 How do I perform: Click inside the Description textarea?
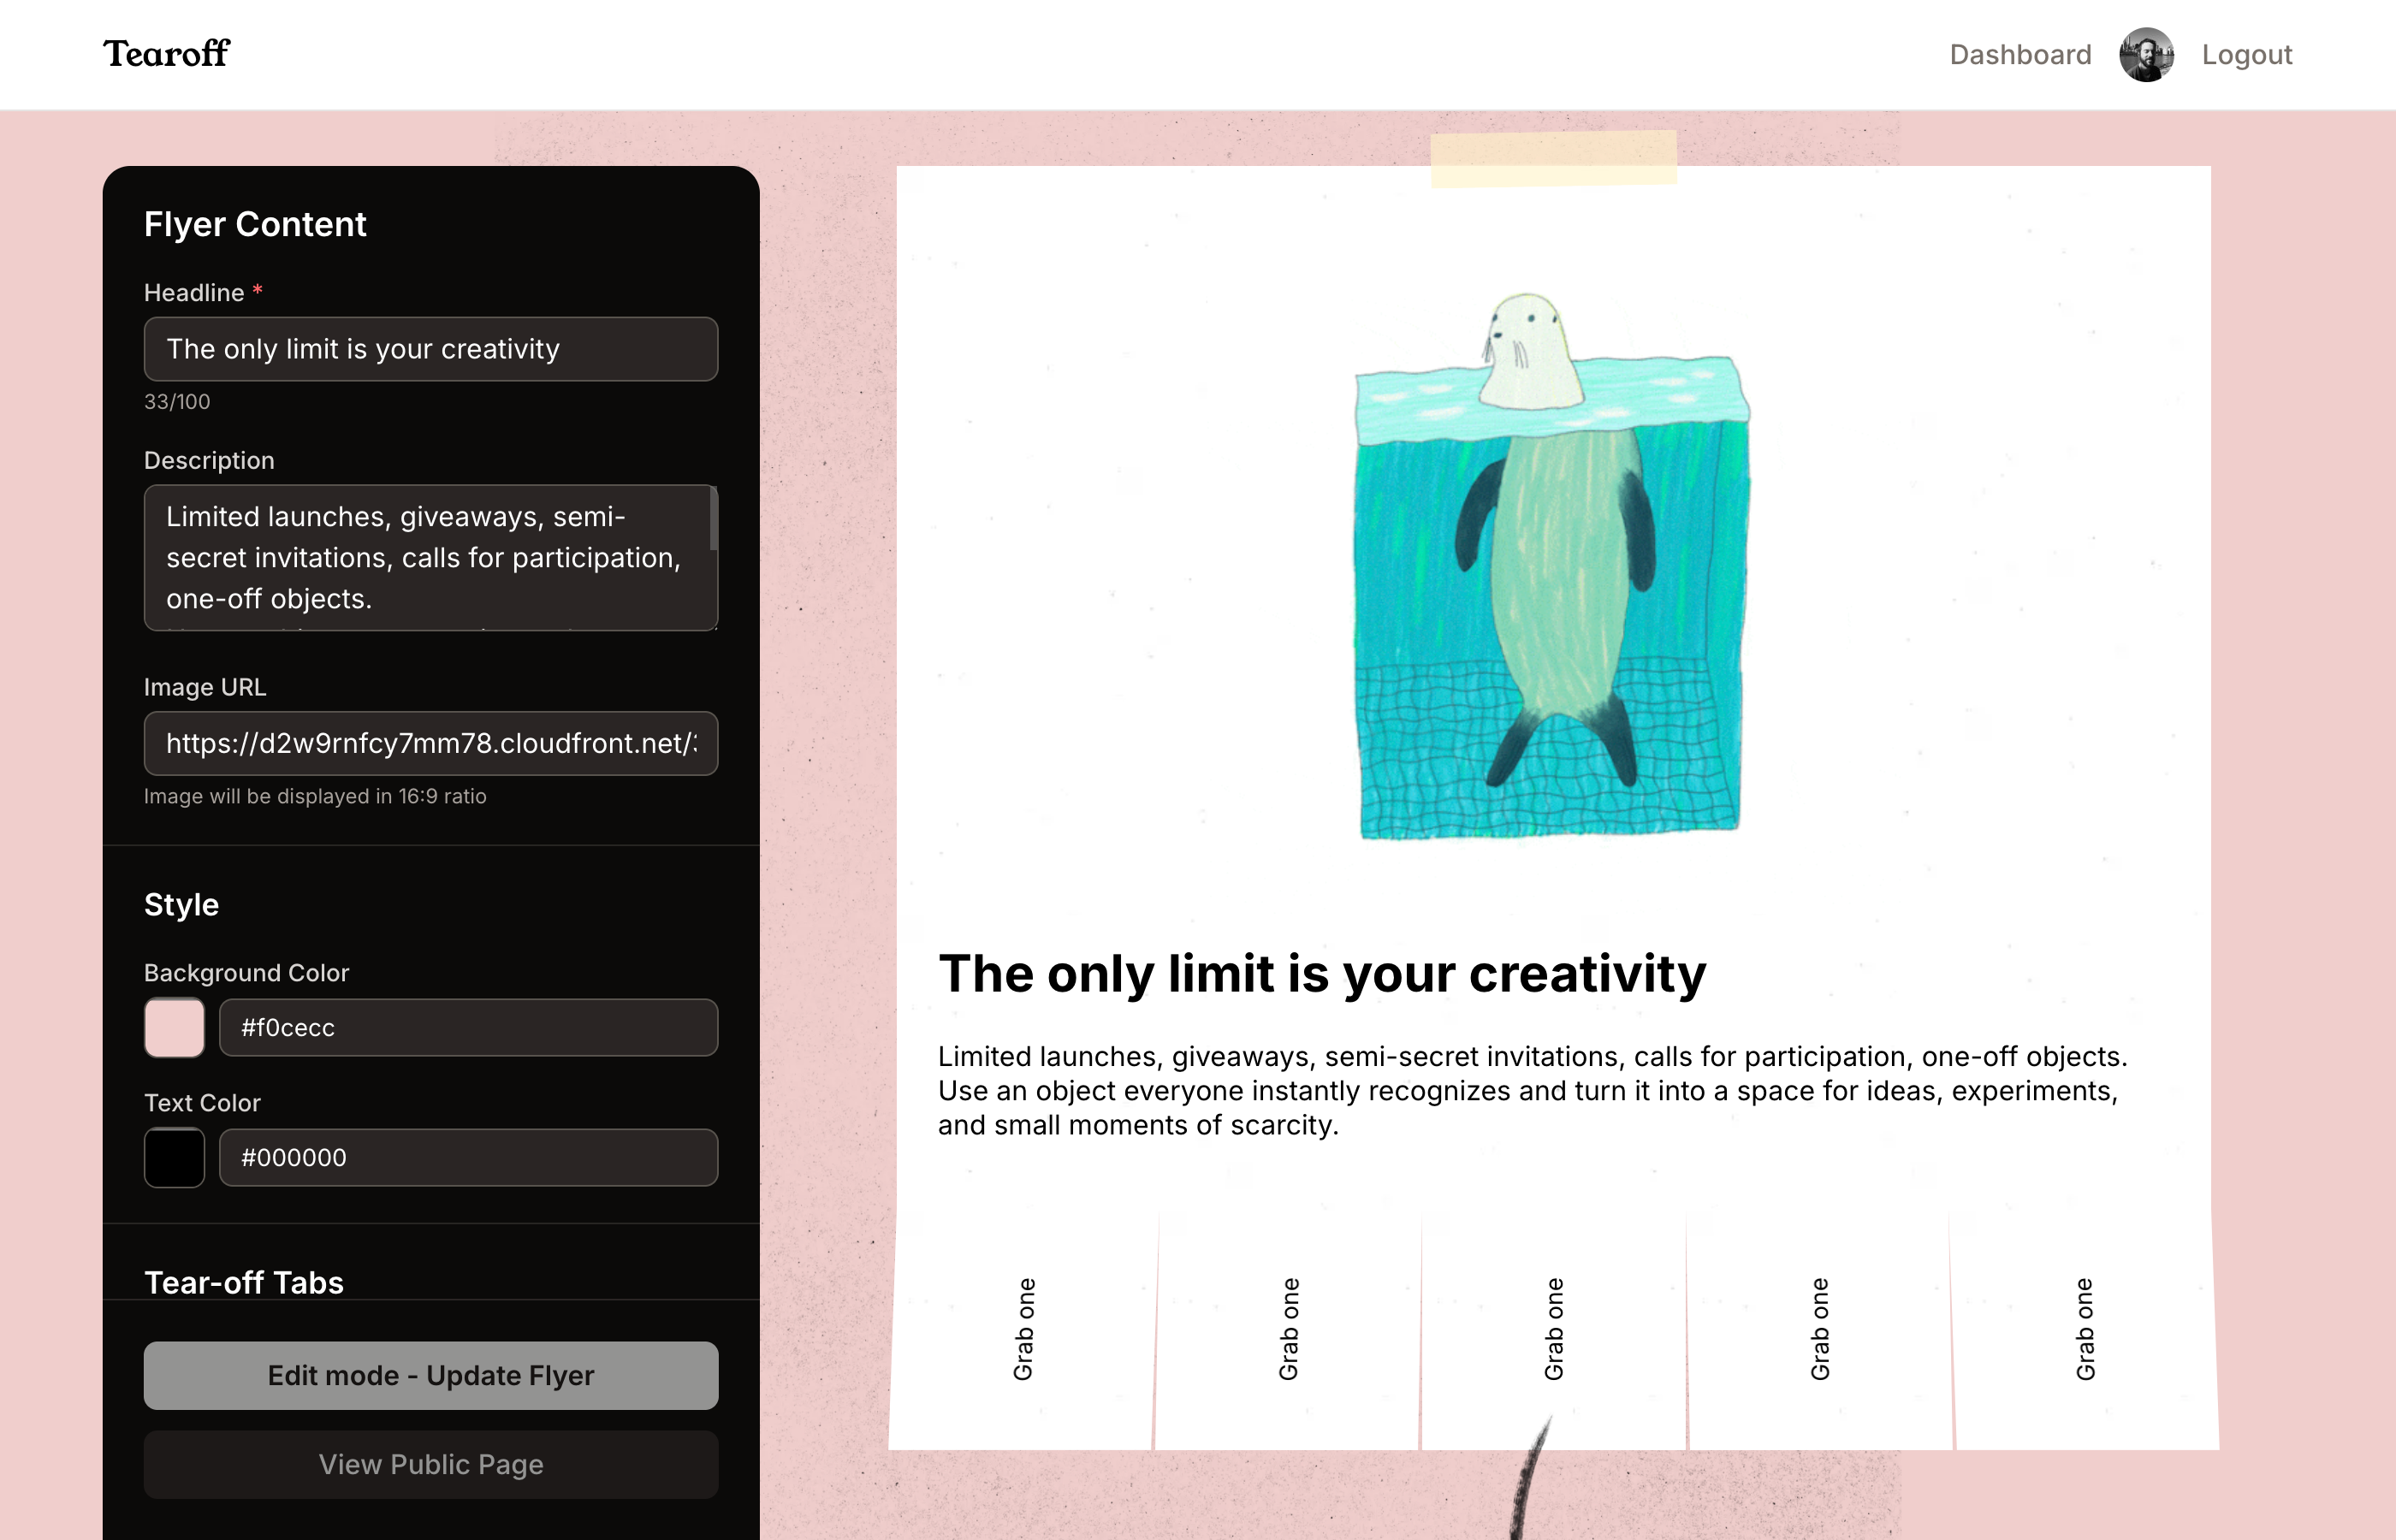pos(430,558)
